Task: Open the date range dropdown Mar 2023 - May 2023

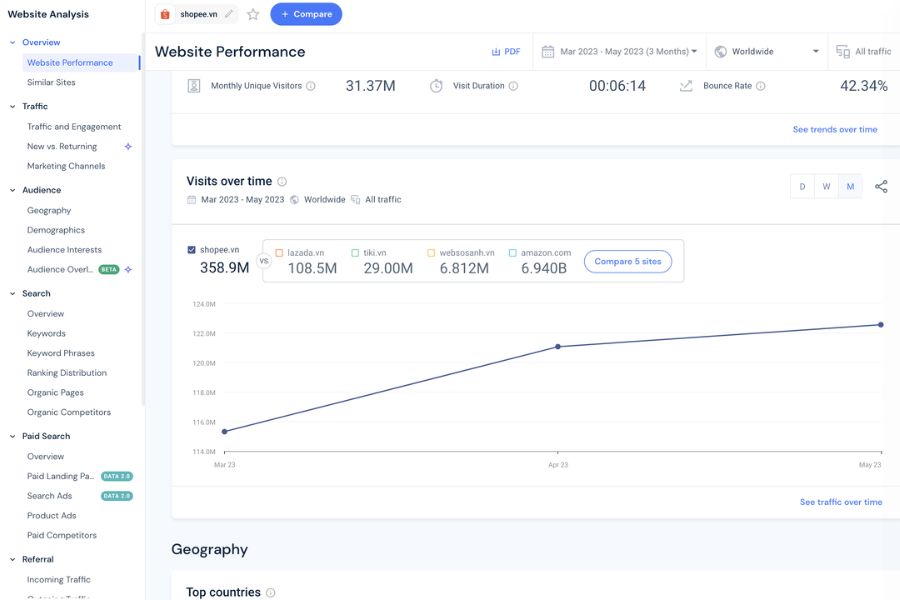Action: click(619, 52)
